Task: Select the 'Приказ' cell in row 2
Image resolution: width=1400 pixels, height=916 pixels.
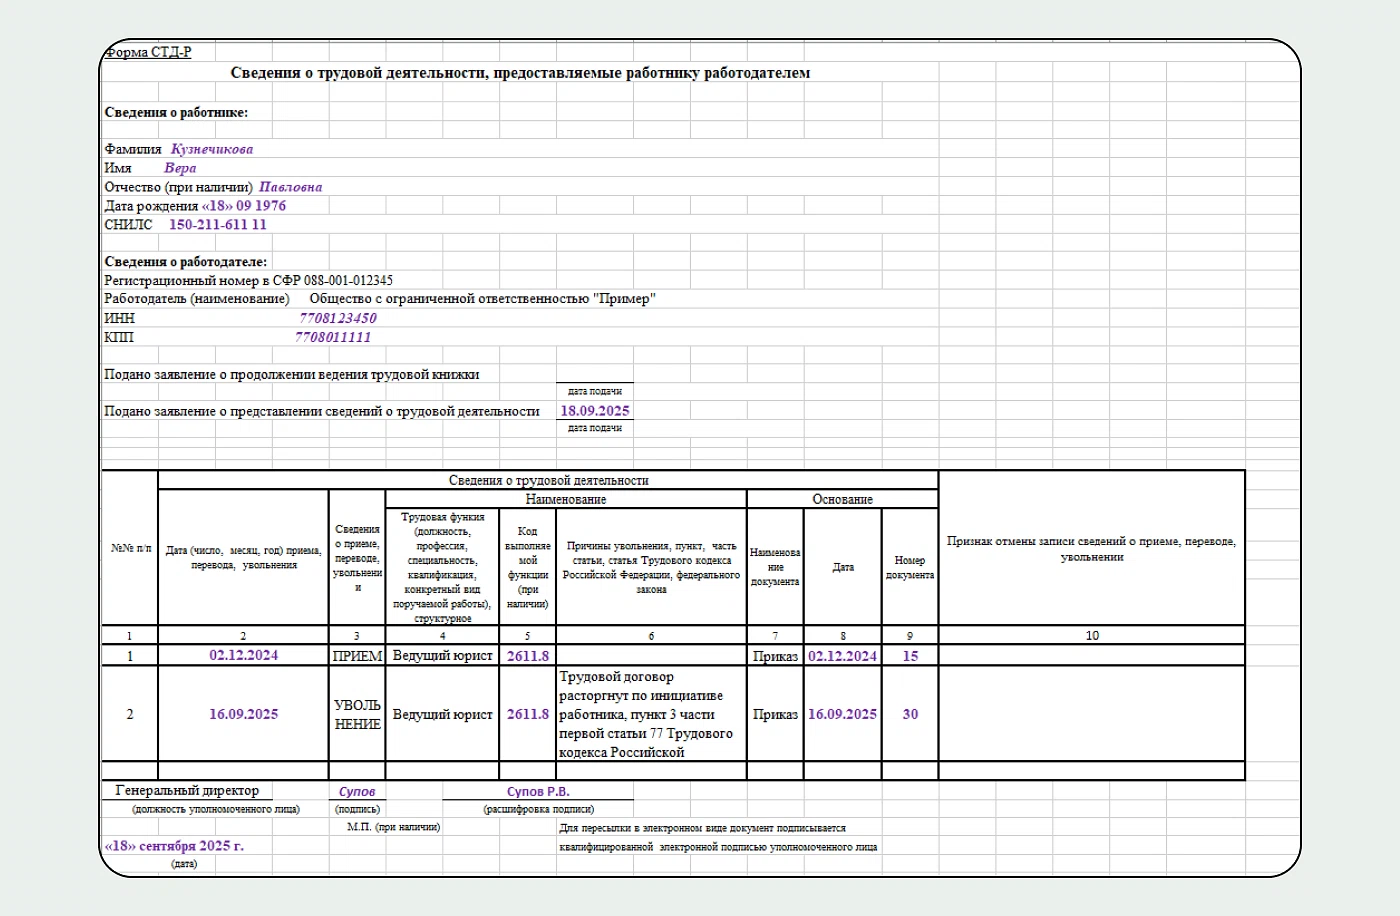Action: [775, 714]
